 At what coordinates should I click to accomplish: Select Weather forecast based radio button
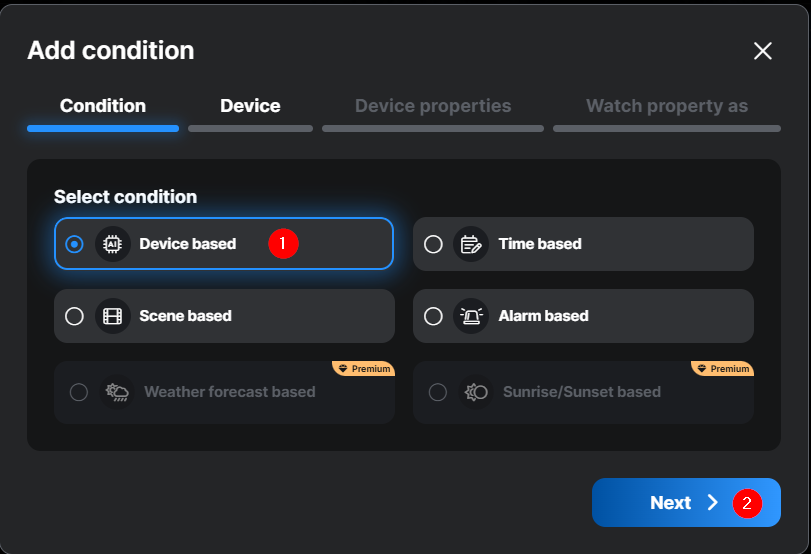point(79,392)
